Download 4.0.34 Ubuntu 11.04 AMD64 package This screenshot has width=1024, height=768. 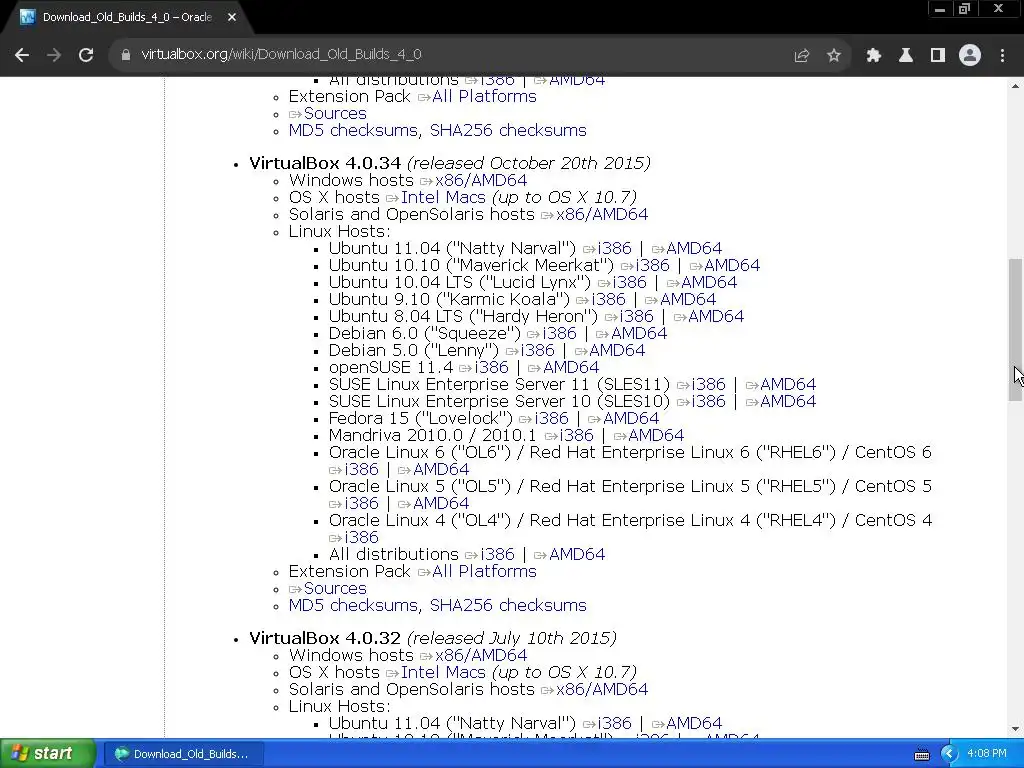pyautogui.click(x=694, y=248)
